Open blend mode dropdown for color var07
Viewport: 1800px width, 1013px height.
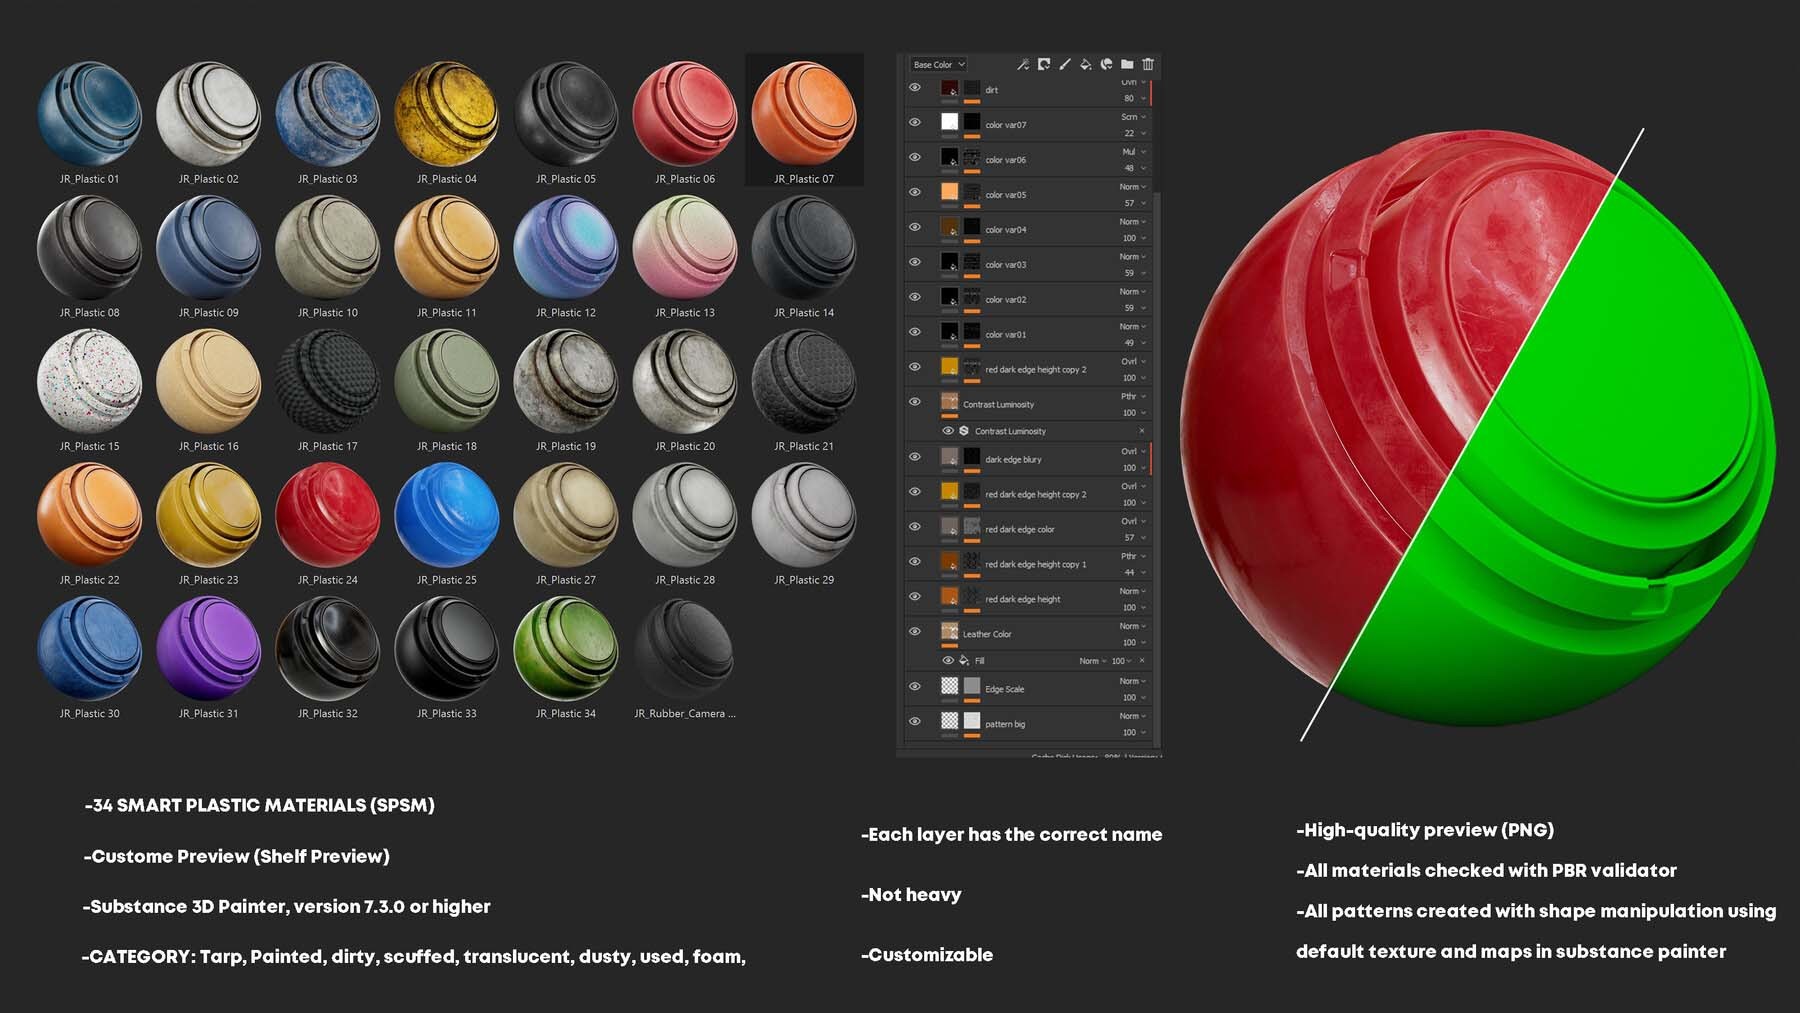[x=1133, y=117]
